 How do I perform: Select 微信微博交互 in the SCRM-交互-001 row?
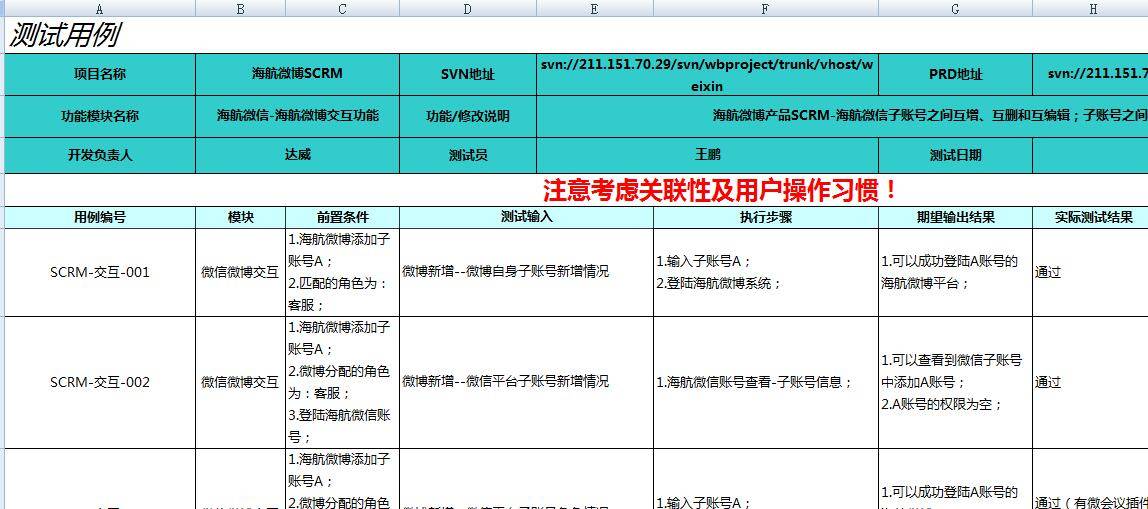pyautogui.click(x=240, y=272)
